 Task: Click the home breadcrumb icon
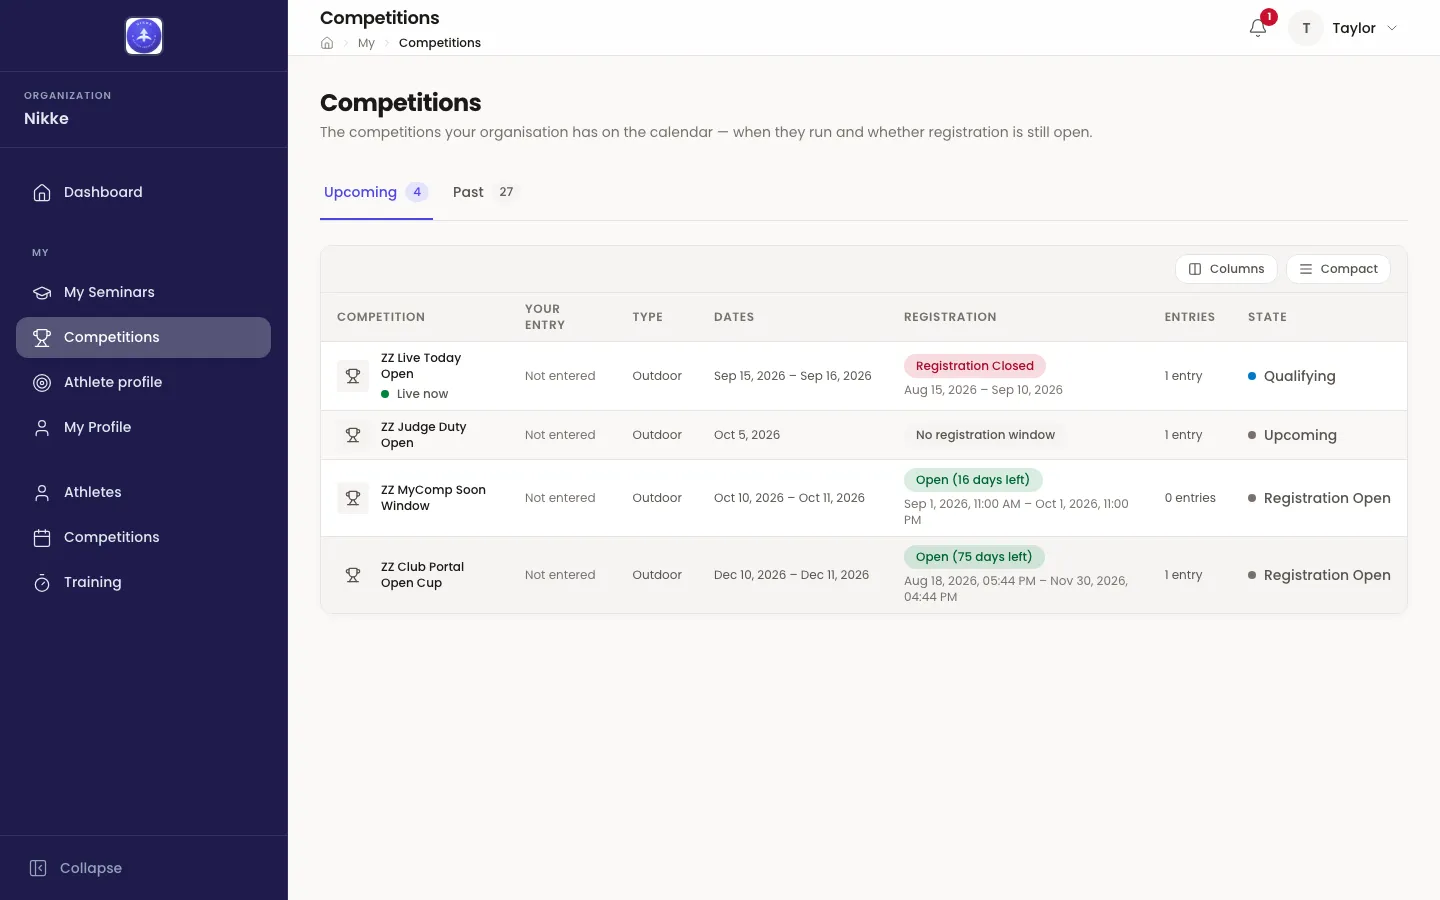pos(327,43)
